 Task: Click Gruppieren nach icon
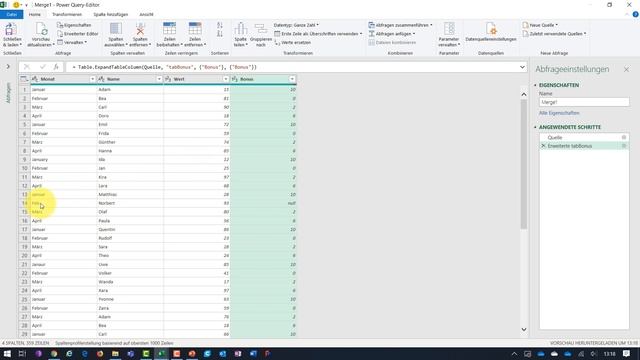(x=261, y=29)
